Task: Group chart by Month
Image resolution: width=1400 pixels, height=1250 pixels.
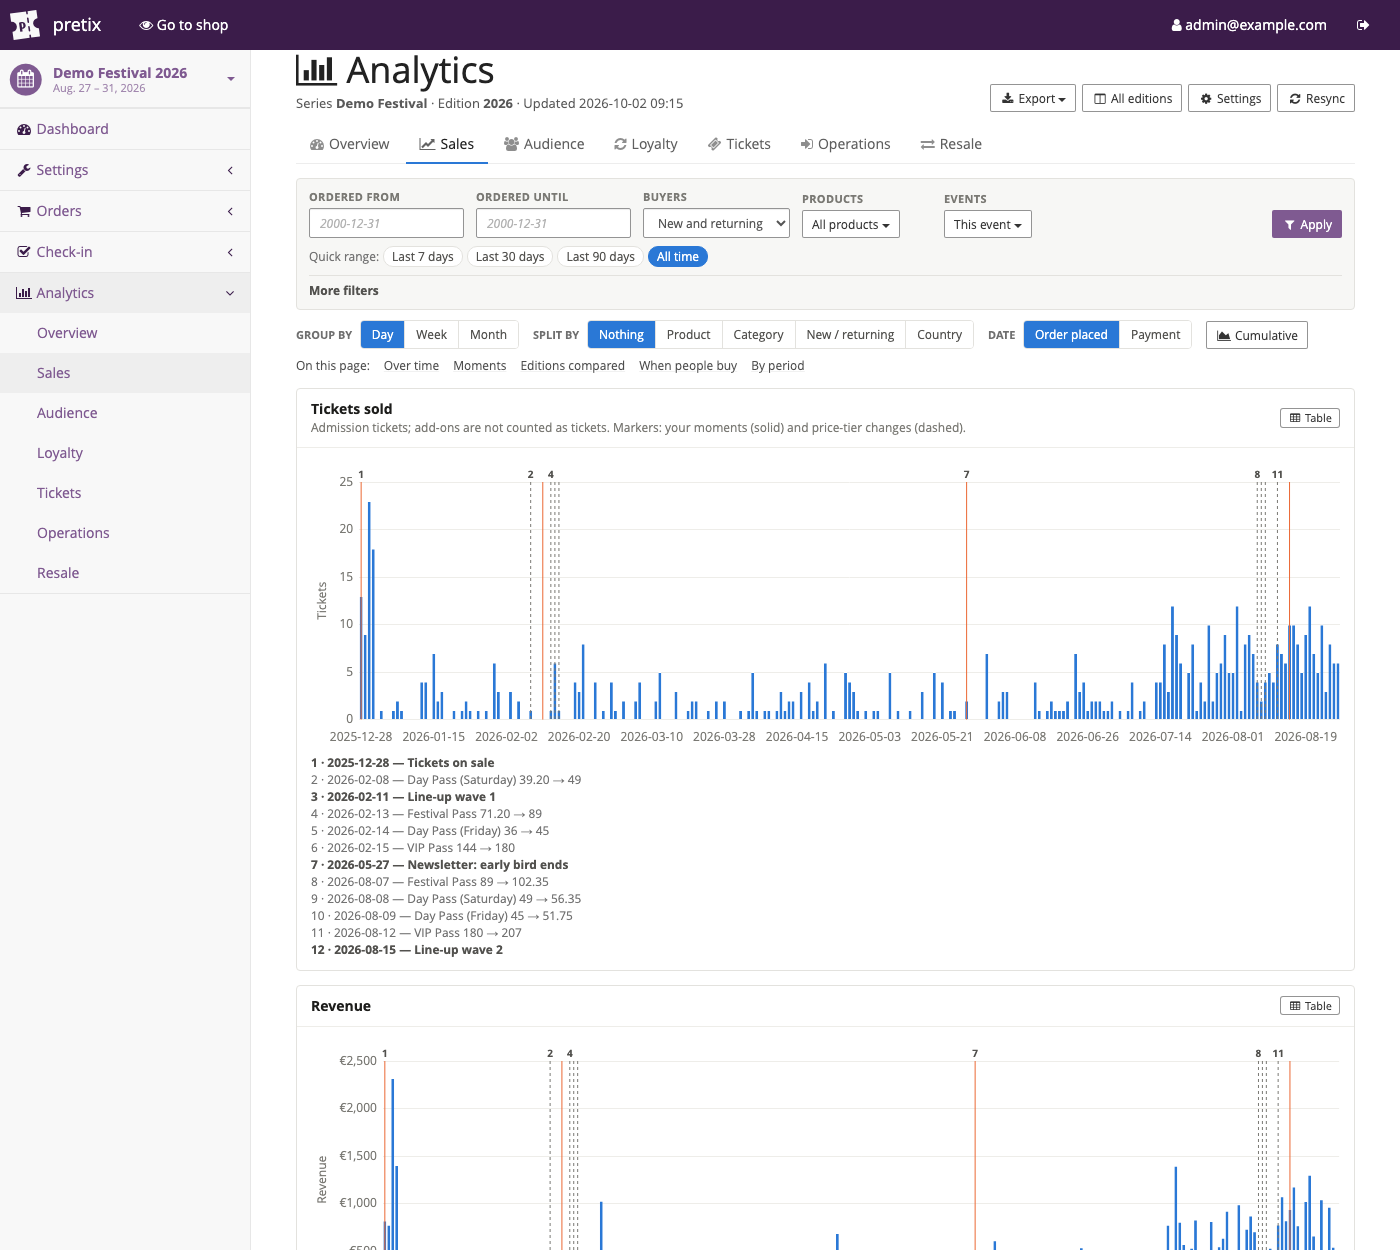Action: 488,335
